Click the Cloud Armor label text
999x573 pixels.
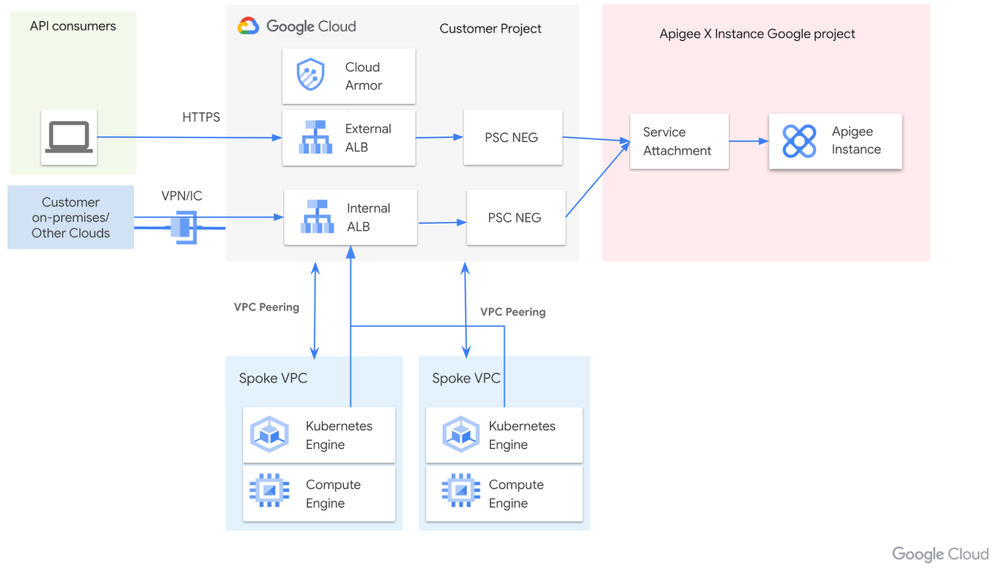363,76
